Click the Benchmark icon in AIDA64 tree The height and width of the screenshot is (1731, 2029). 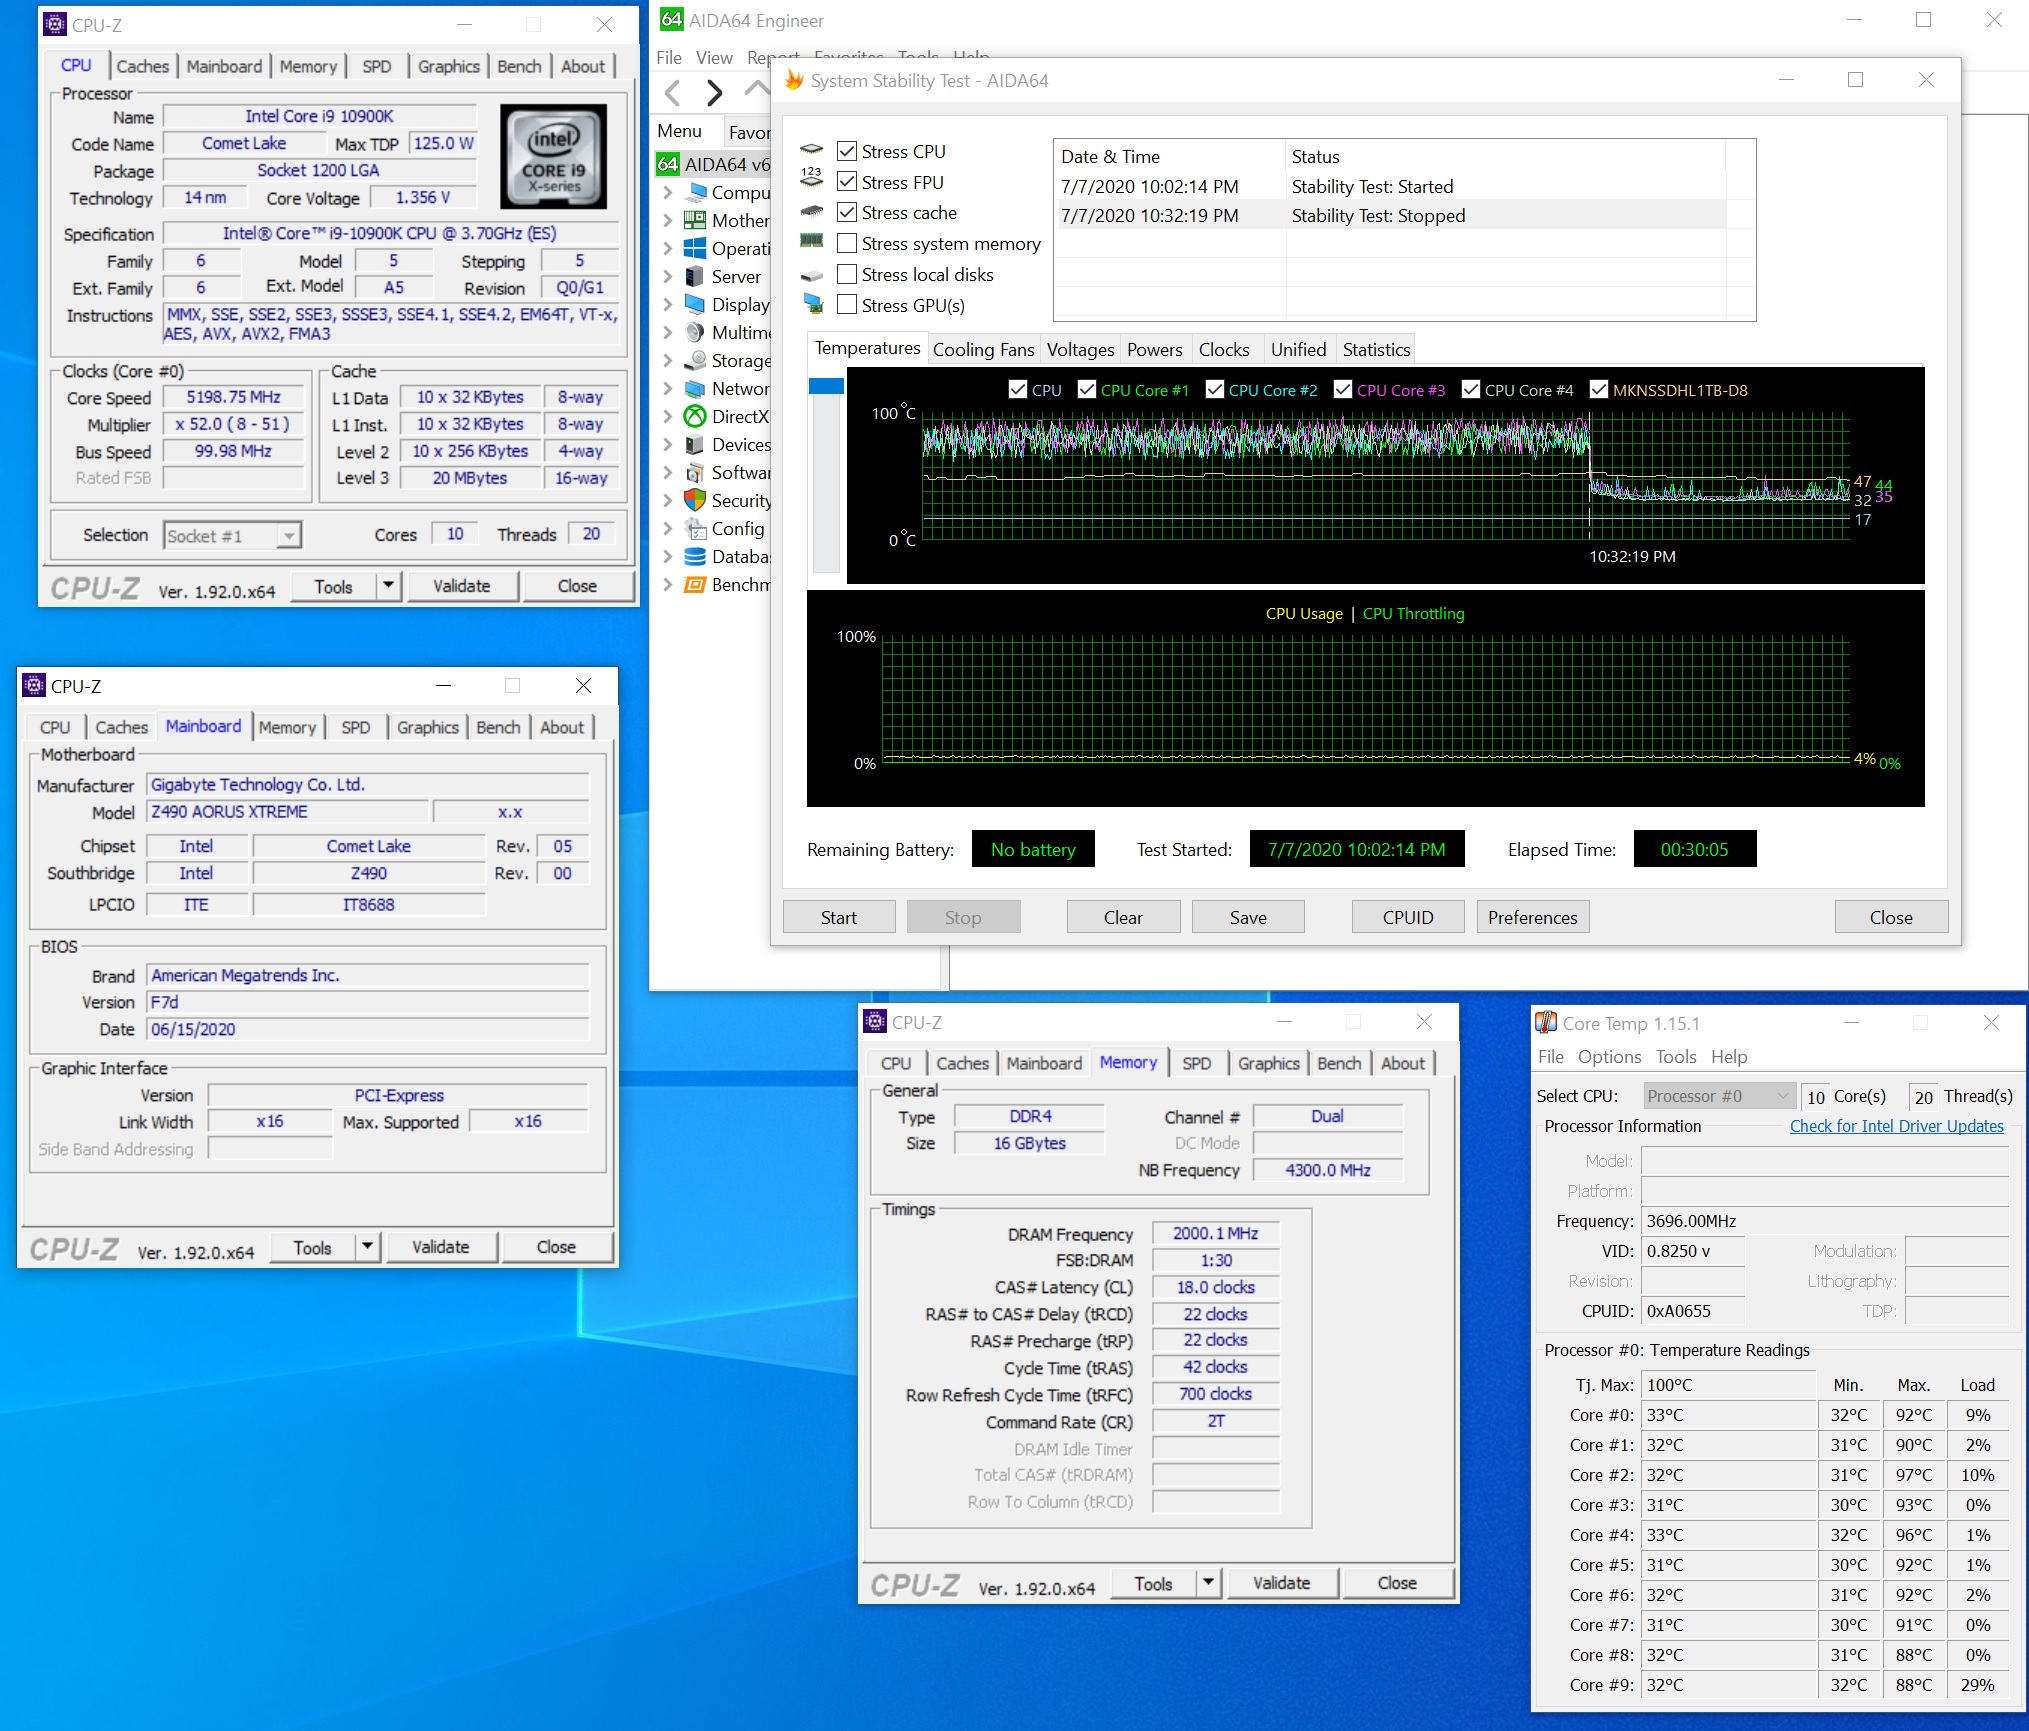695,584
